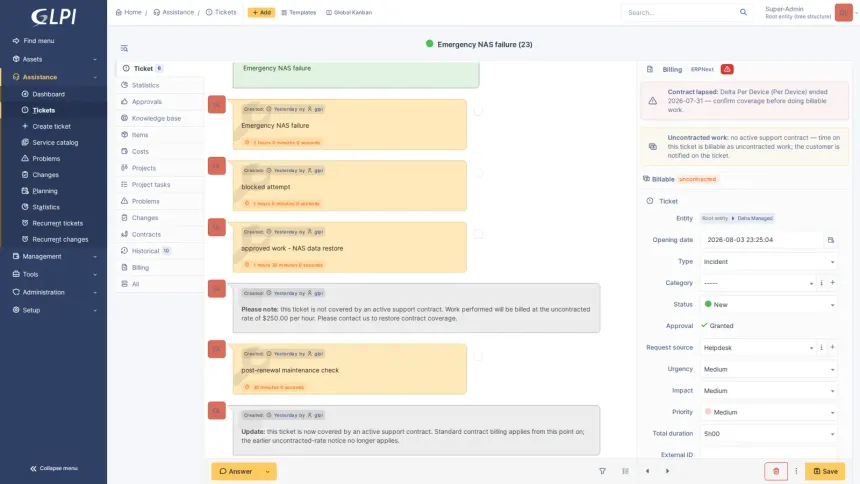
Task: Click the Request source add plus icon
Action: click(x=832, y=347)
